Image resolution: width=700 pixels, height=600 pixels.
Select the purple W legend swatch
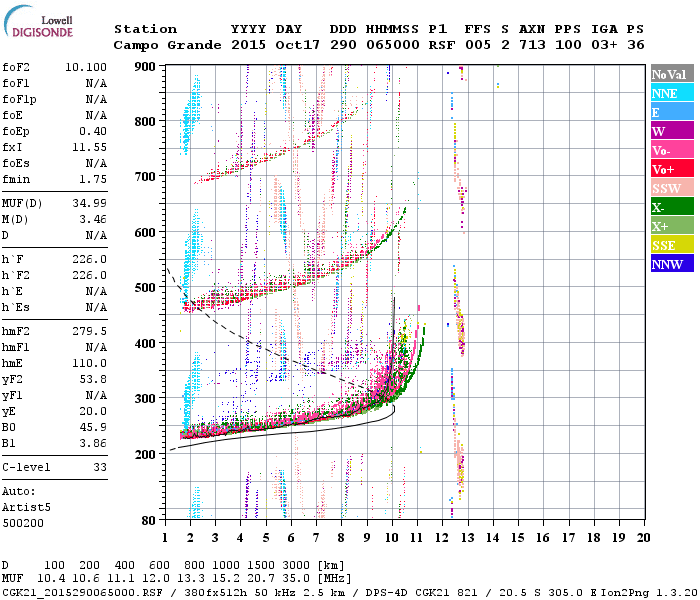(x=672, y=131)
